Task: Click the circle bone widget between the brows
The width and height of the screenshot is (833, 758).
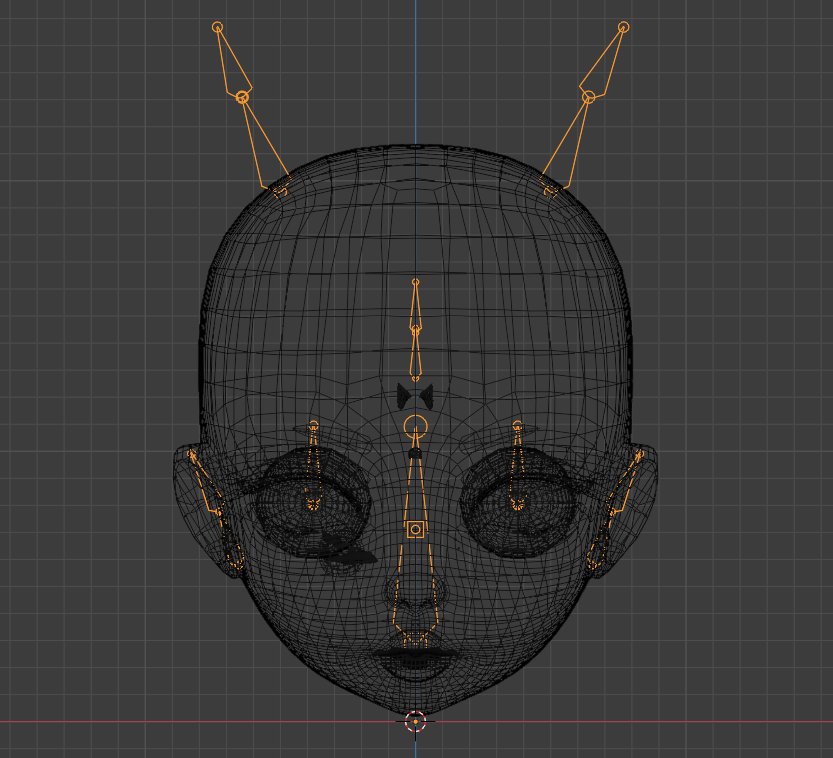Action: [415, 426]
